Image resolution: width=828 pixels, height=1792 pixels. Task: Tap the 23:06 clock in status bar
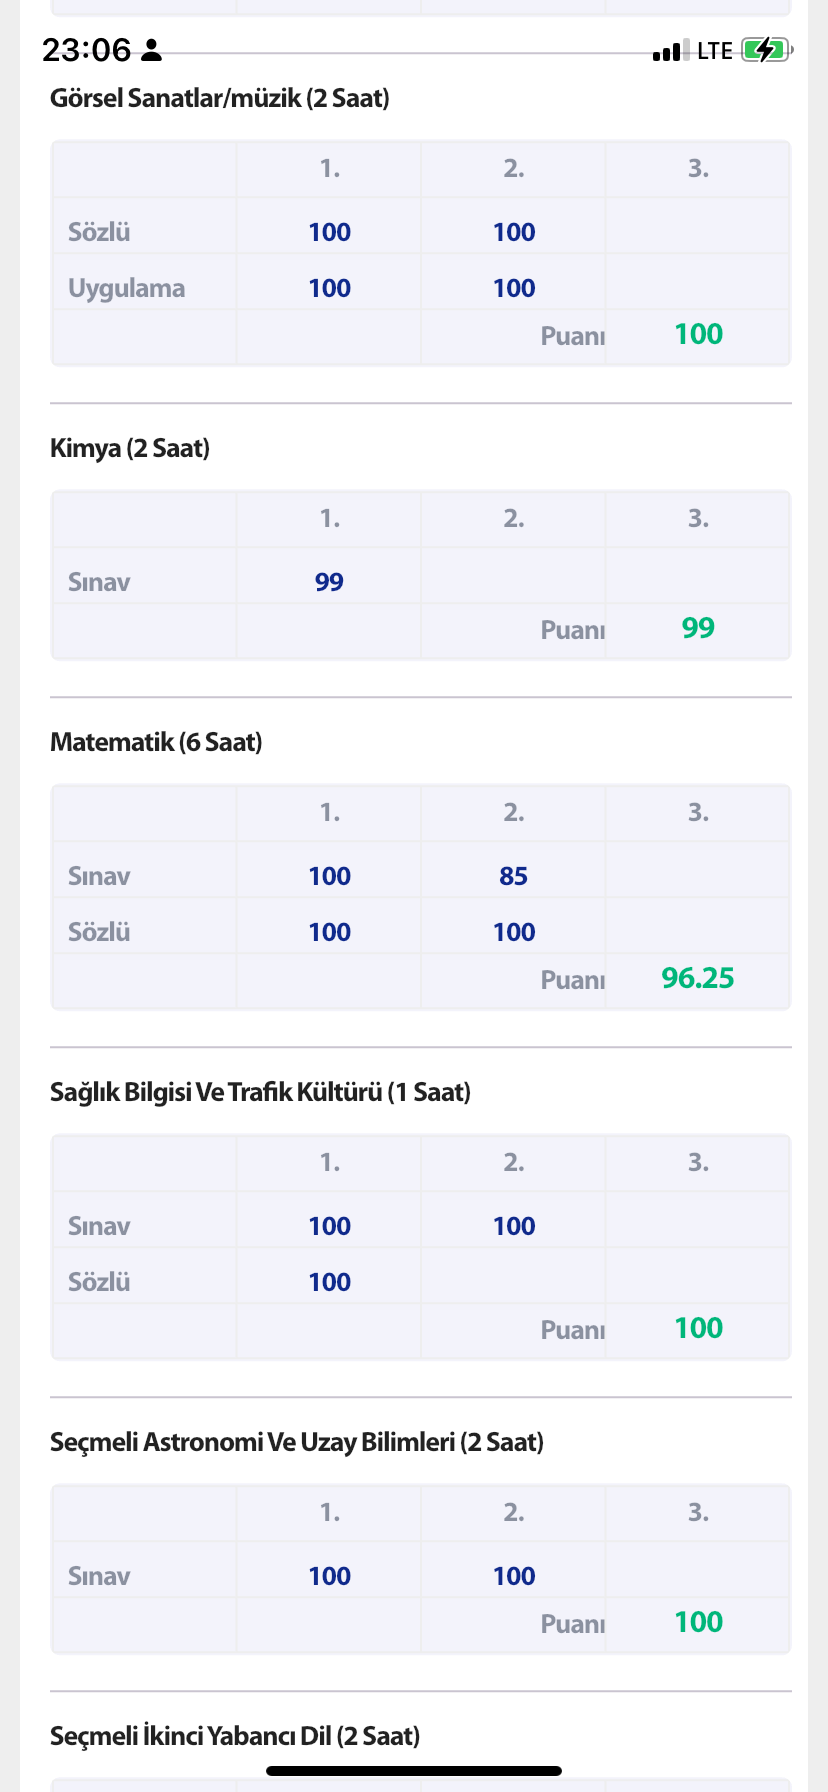(87, 50)
